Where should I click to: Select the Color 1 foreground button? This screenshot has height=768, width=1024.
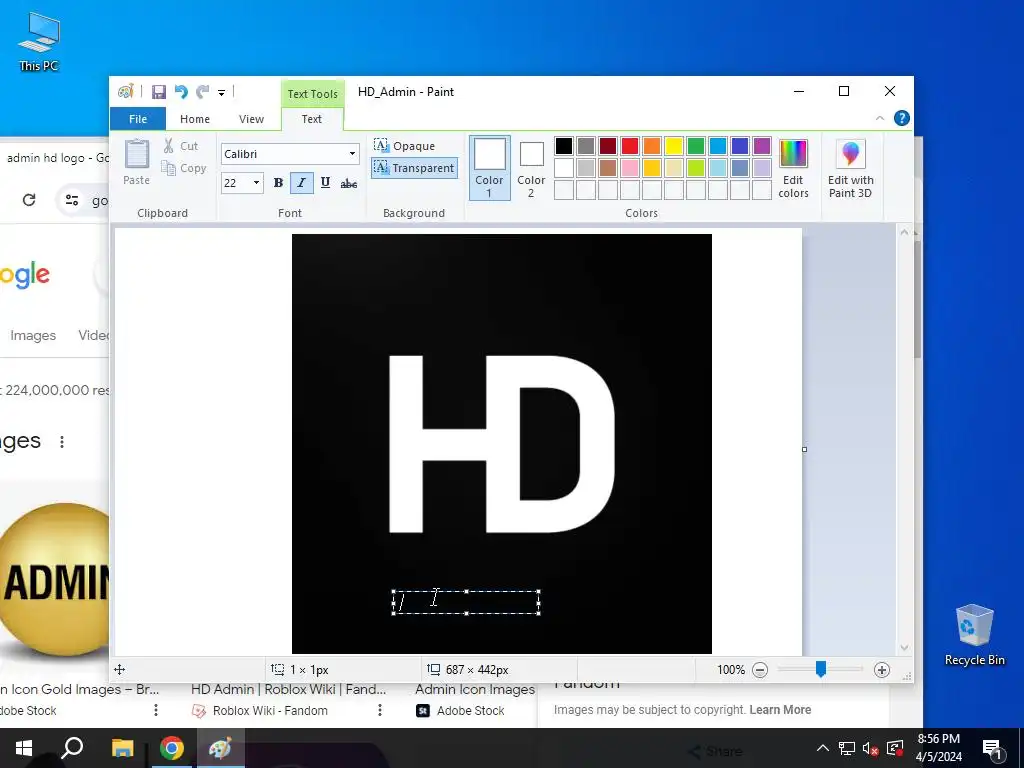tap(489, 168)
